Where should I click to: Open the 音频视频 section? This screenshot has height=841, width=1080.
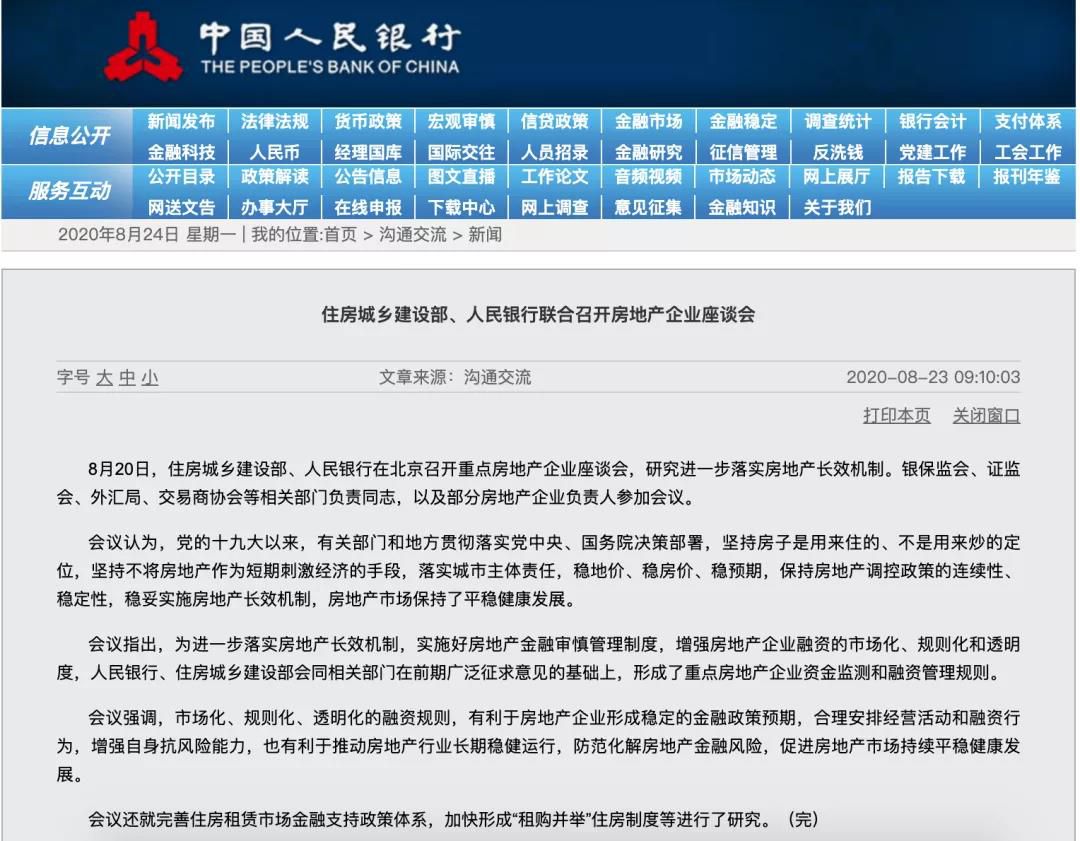point(648,177)
